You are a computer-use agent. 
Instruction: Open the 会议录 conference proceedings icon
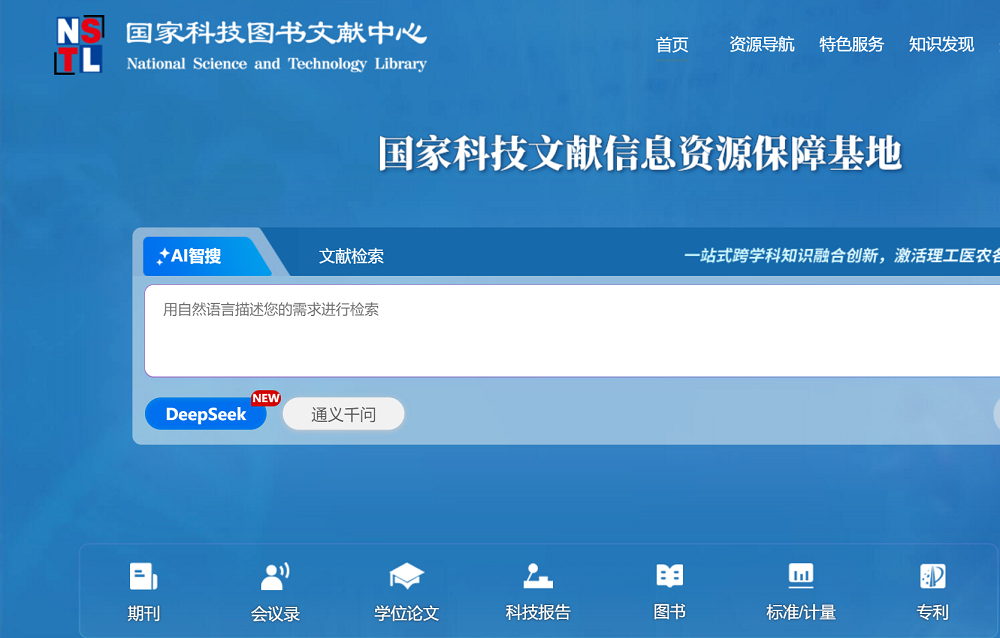(x=275, y=577)
